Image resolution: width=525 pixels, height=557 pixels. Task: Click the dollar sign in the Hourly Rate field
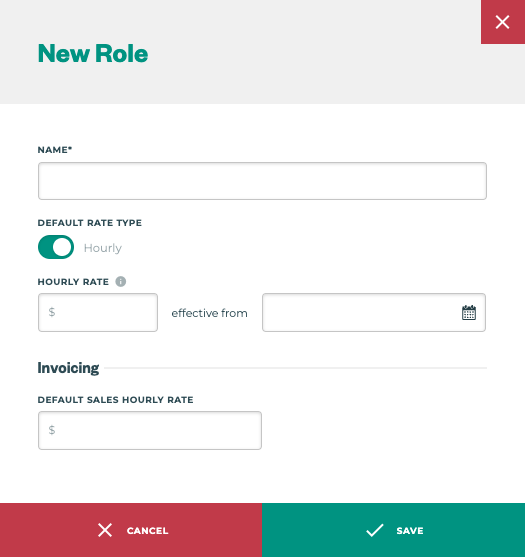(x=52, y=312)
